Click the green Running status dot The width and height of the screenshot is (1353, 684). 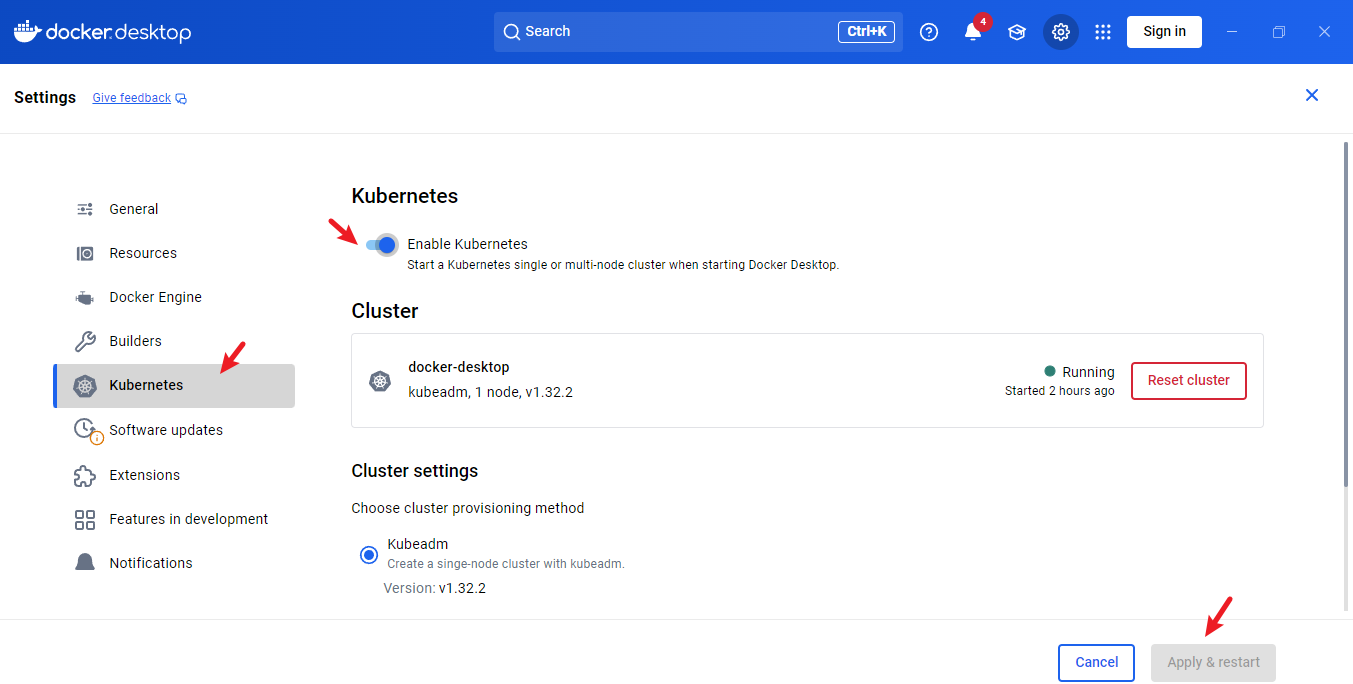coord(1050,371)
